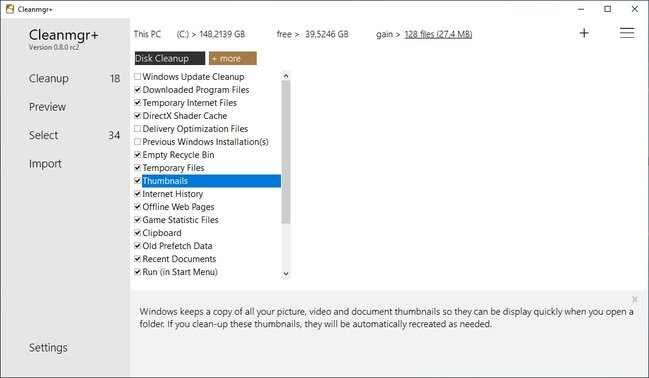The image size is (649, 378).
Task: Open the Select section in sidebar
Action: tap(43, 135)
